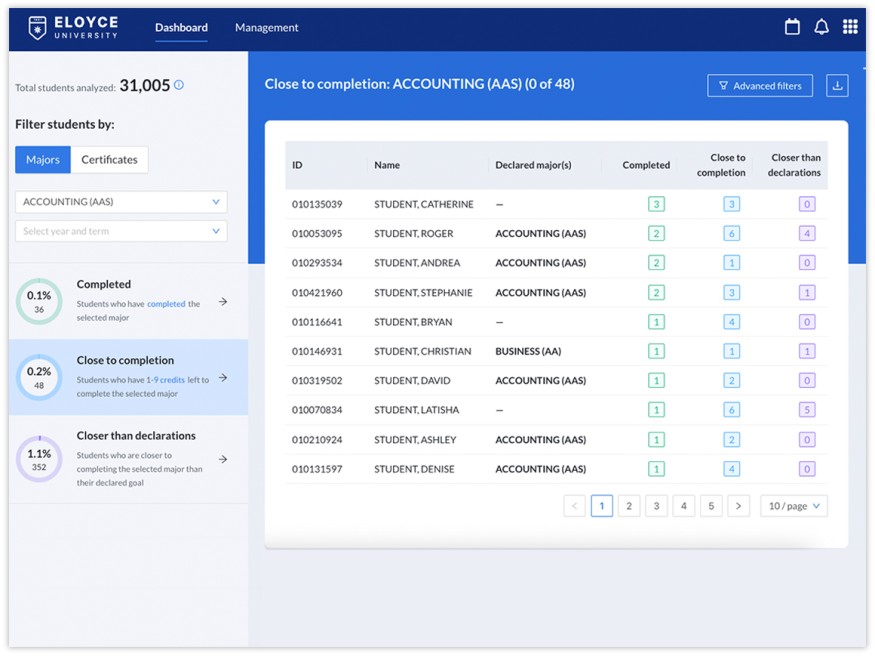Open the 10 / page size dropdown
Screen dimensions: 875x656
click(x=794, y=506)
